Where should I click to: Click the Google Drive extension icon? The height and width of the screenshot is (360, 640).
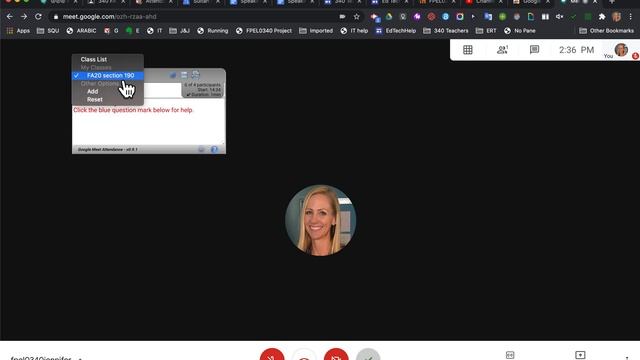click(x=389, y=17)
